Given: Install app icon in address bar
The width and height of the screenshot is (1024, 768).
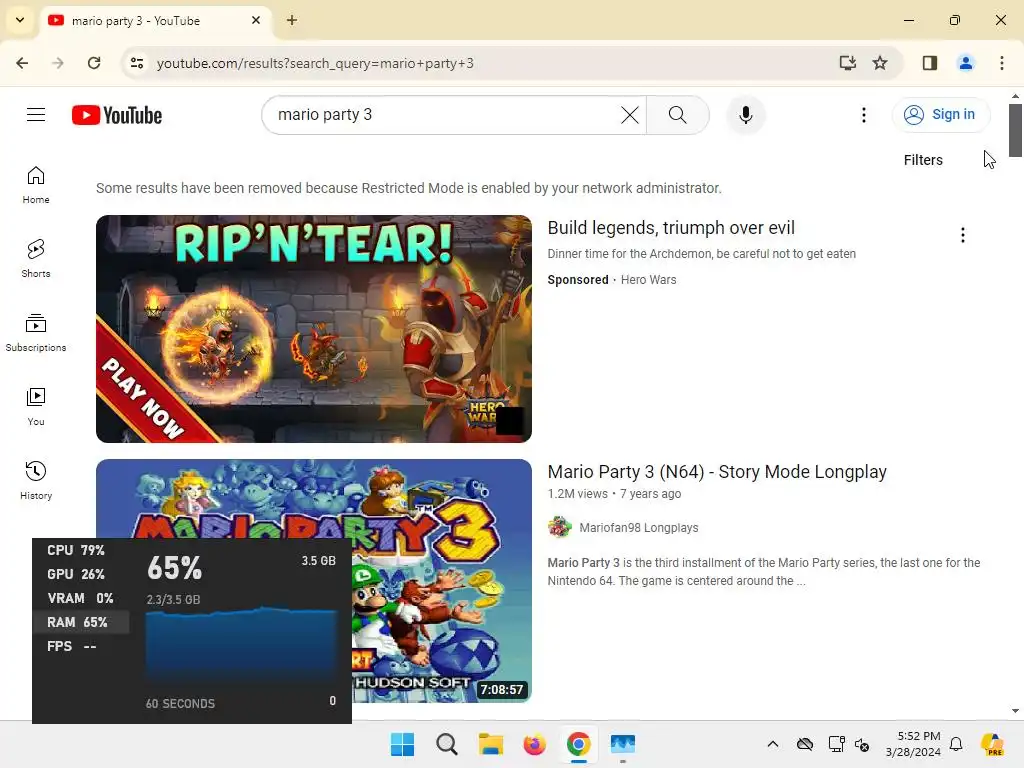Looking at the screenshot, I should [847, 63].
